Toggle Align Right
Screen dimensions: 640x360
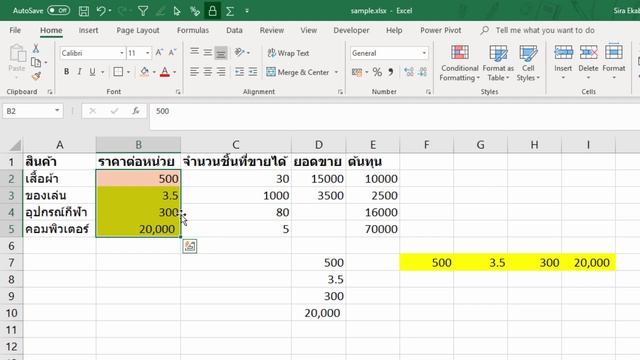click(221, 72)
